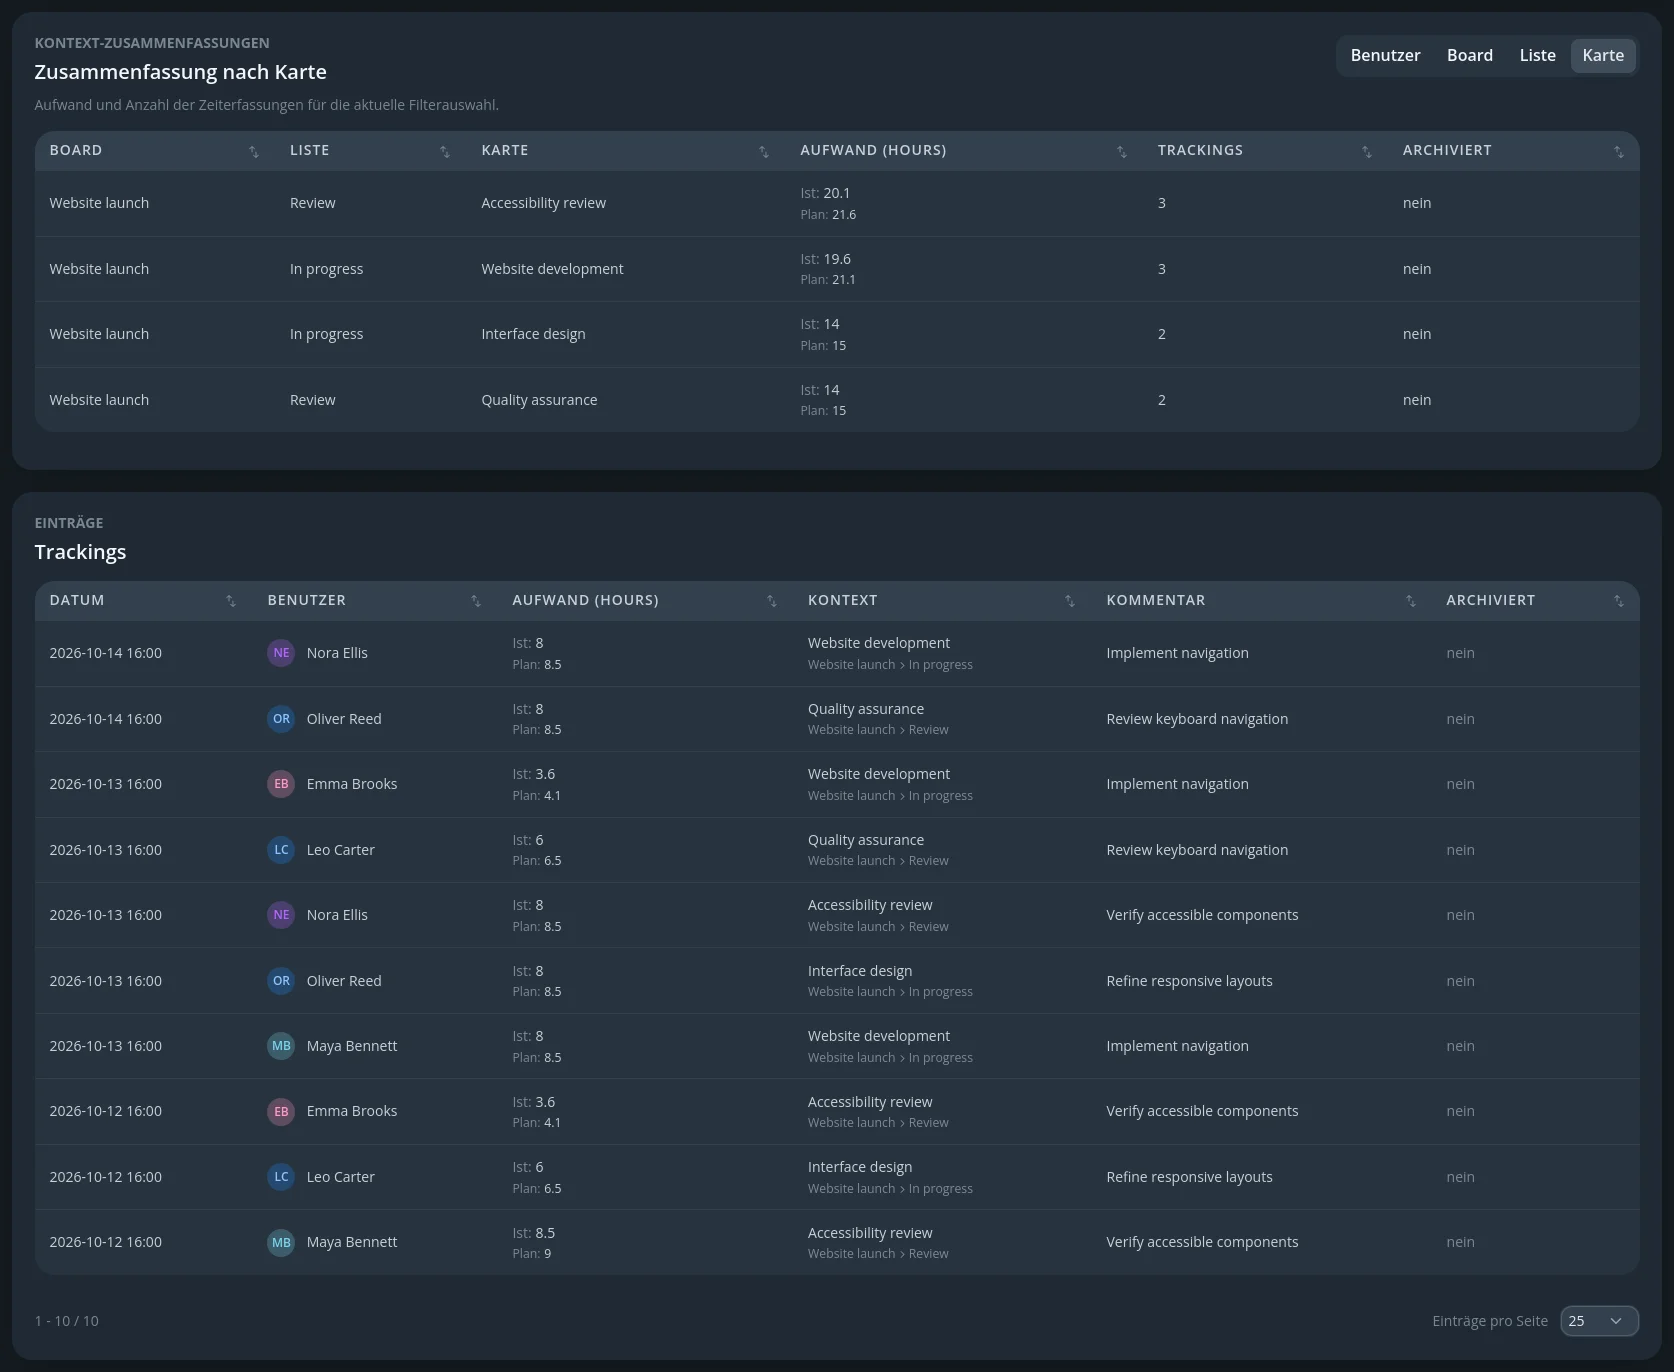Sort summary by Trackings count sort icon
Screen dimensions: 1674x1372
(1367, 151)
